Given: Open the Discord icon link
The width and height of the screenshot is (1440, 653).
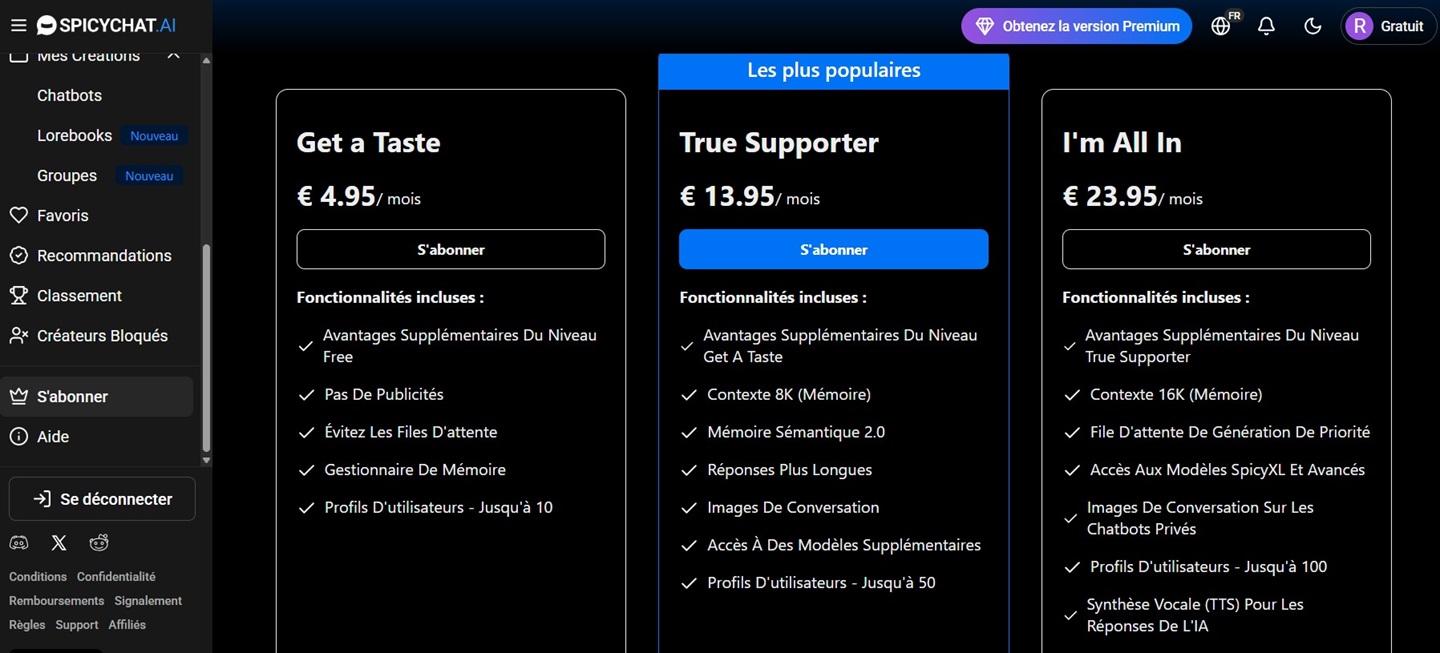Looking at the screenshot, I should click(19, 543).
